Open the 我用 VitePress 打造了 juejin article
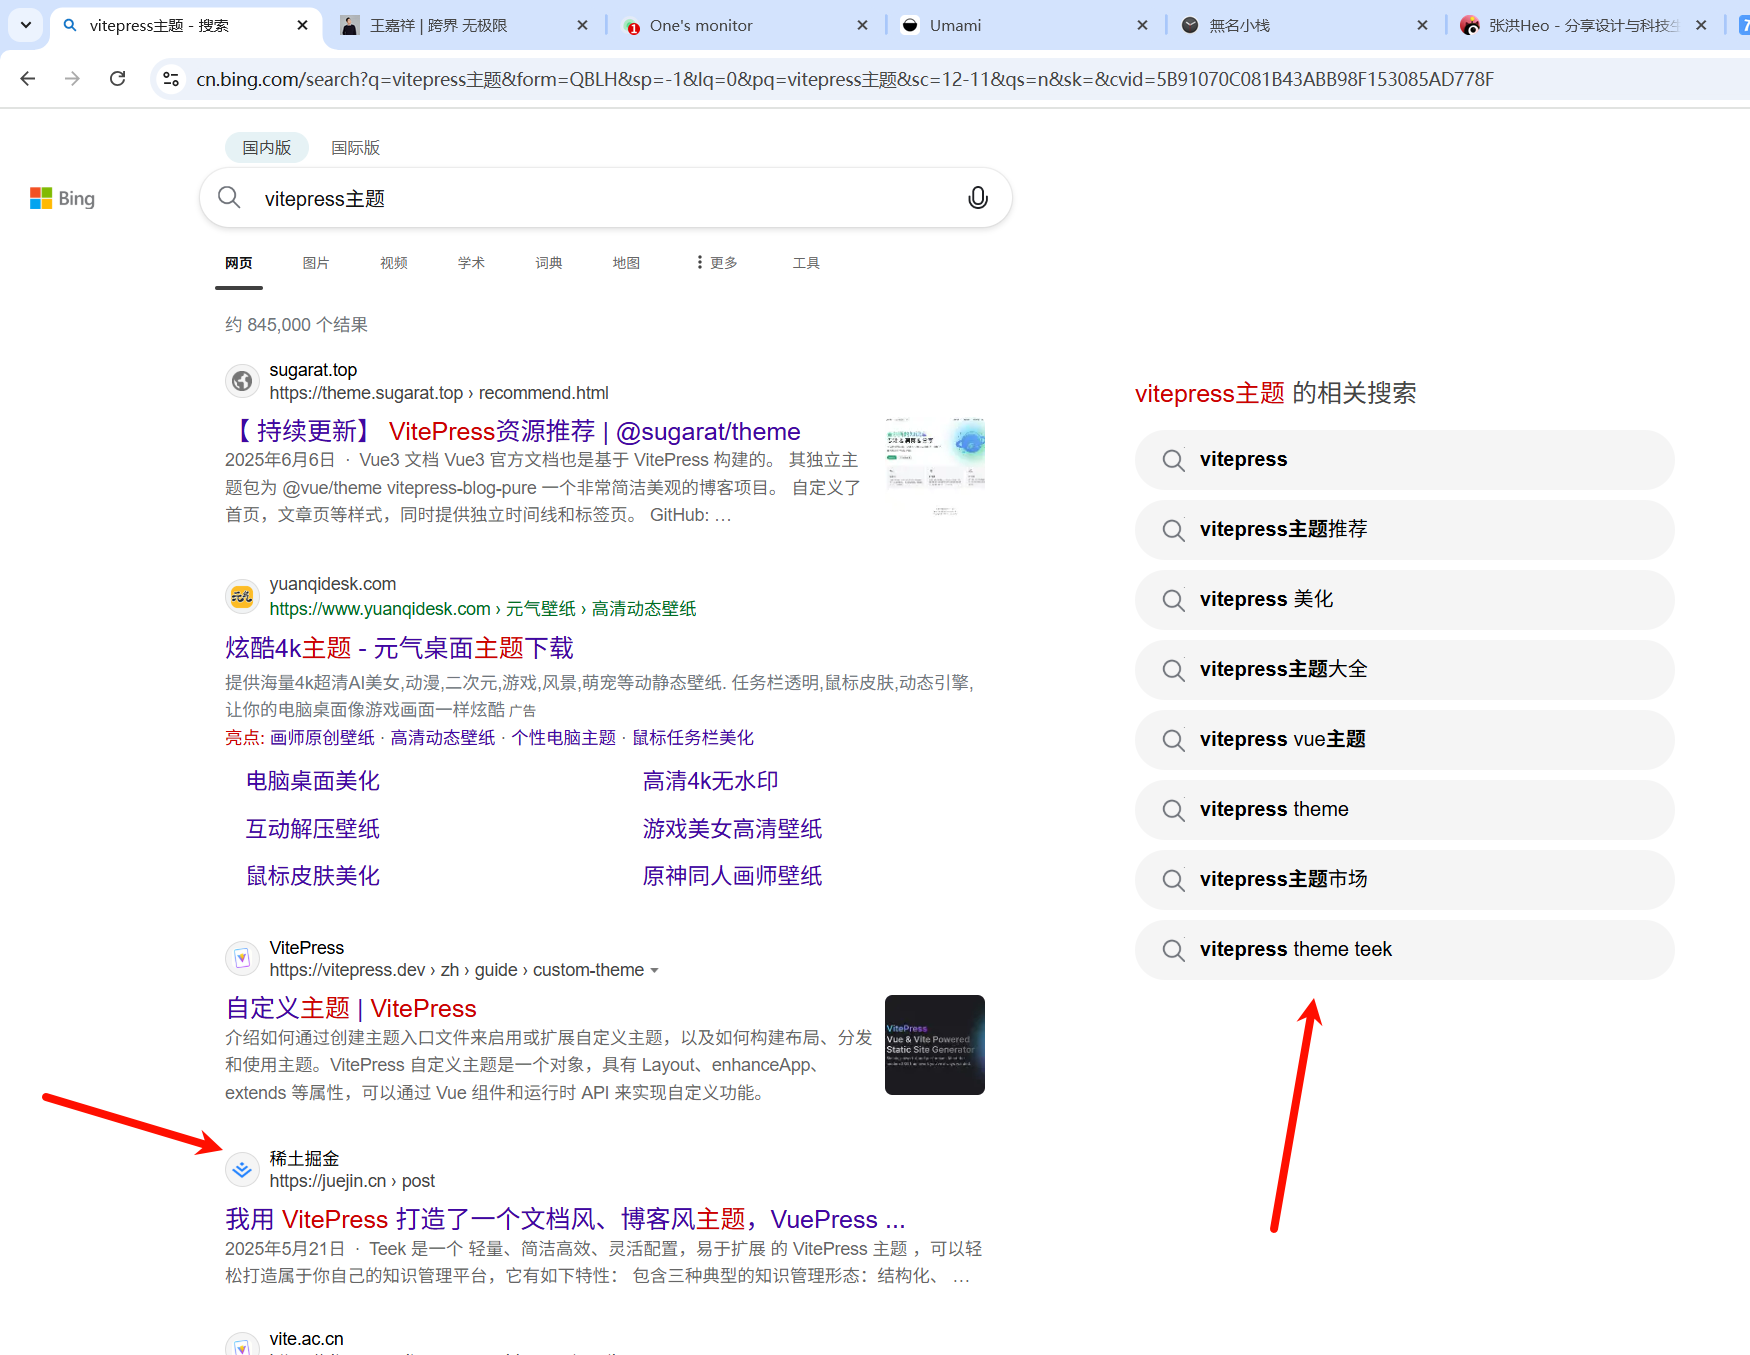This screenshot has height=1355, width=1750. point(565,1220)
